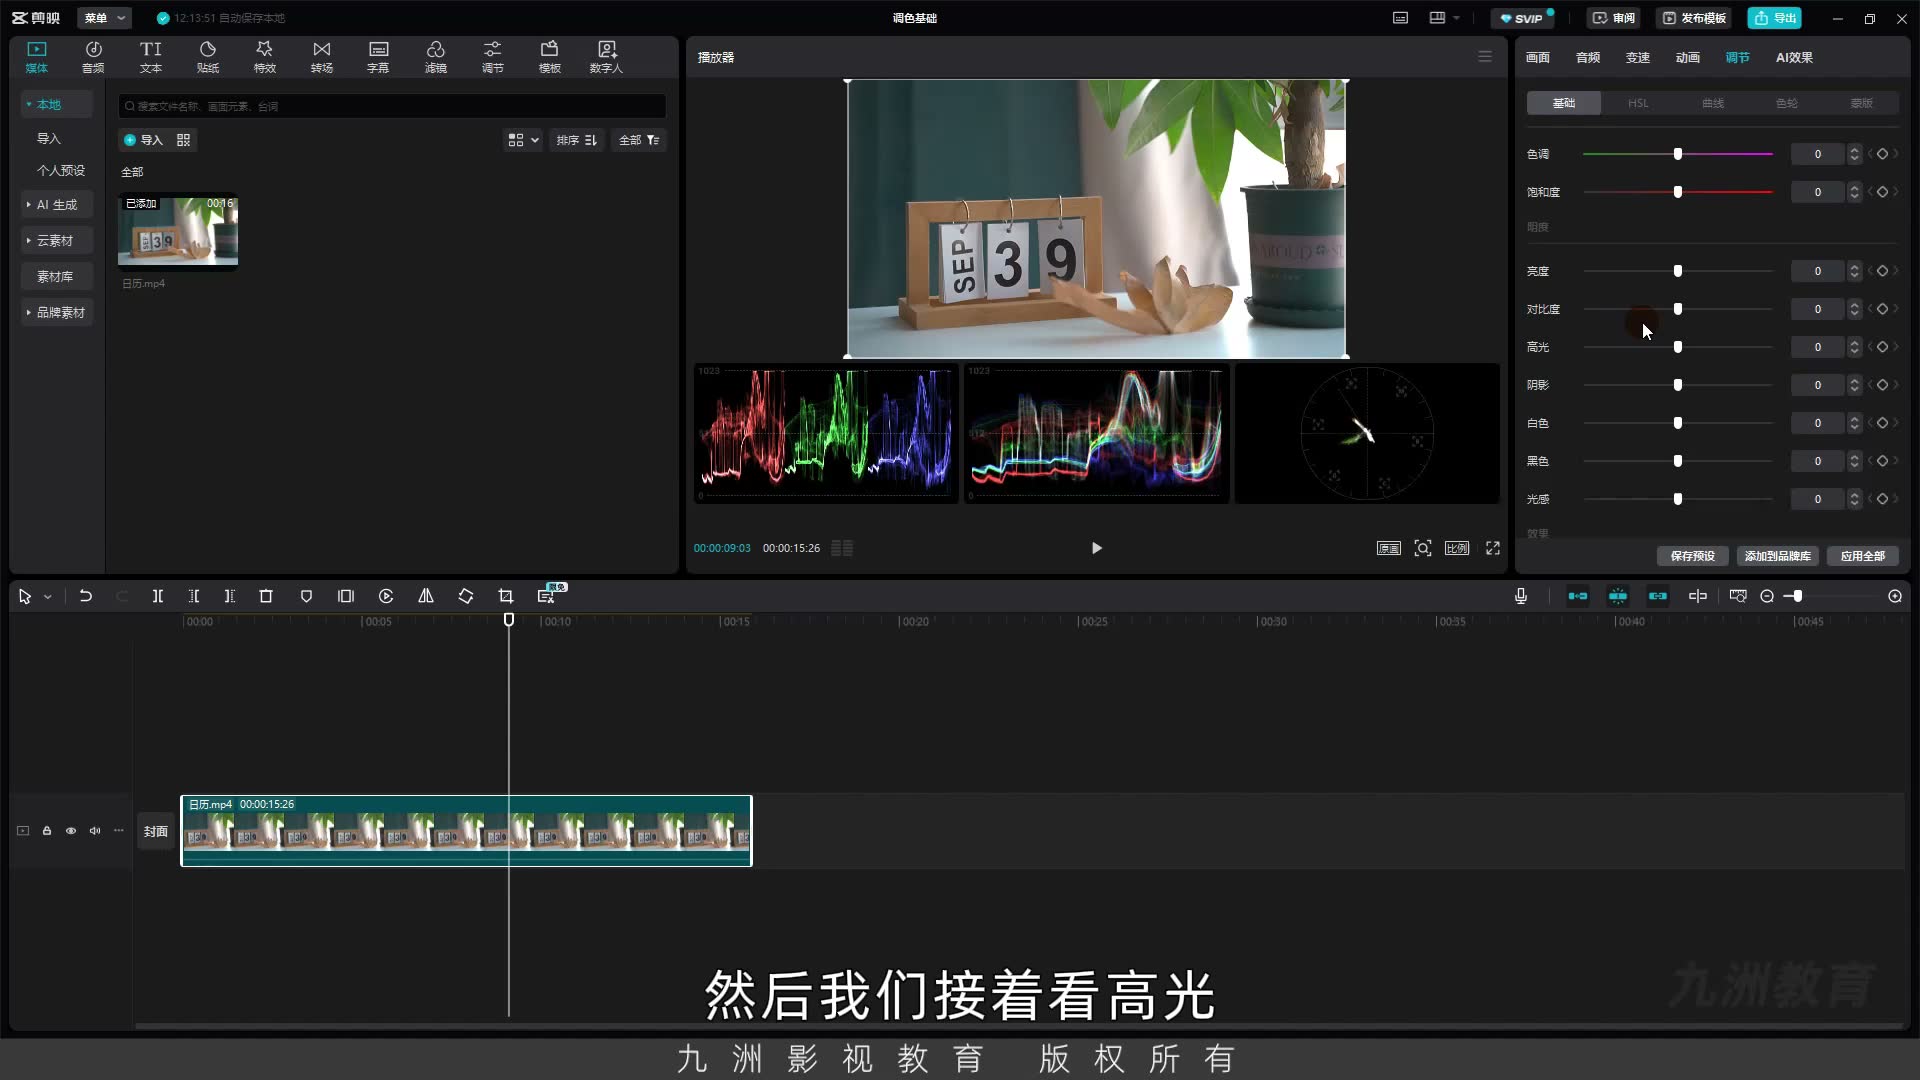Select the 日历.mp4 media thumbnail
1920x1080 pixels.
[x=178, y=231]
